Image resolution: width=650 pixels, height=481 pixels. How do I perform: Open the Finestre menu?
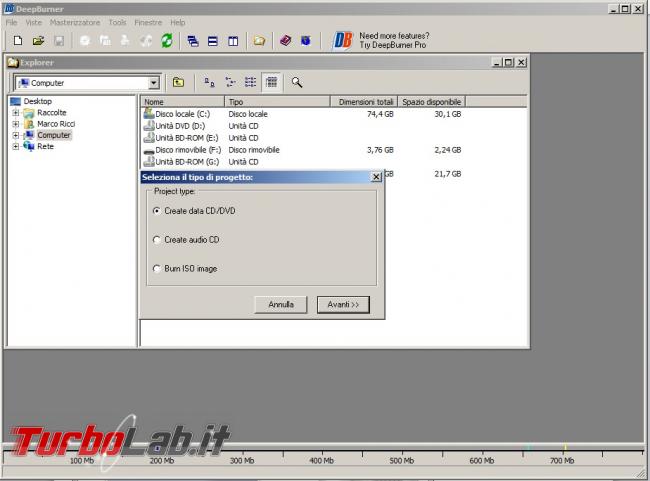click(x=148, y=22)
